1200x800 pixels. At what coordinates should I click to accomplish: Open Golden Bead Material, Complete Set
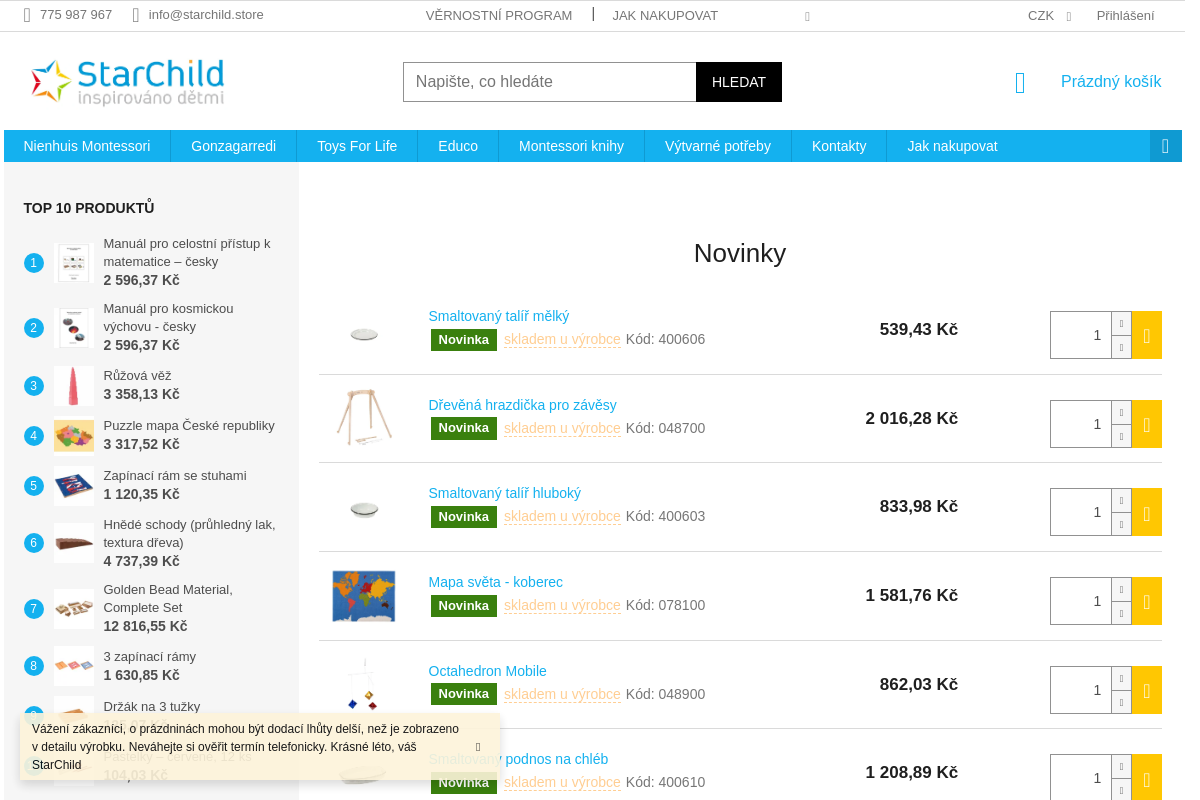168,599
